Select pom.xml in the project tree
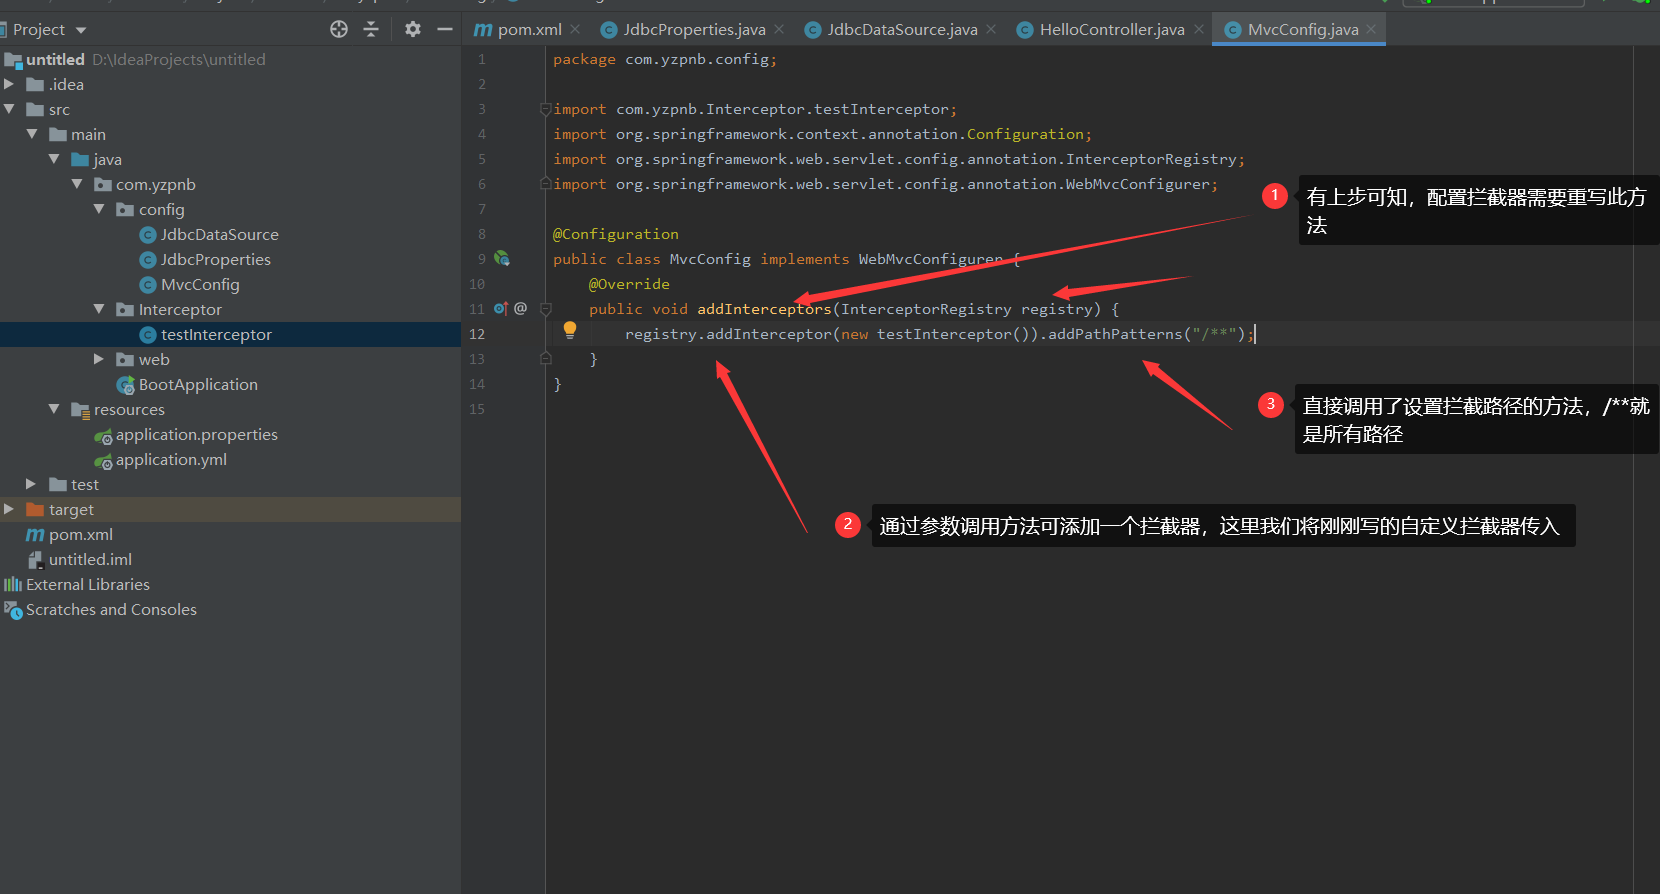Screen dimensions: 1660x894 point(80,535)
